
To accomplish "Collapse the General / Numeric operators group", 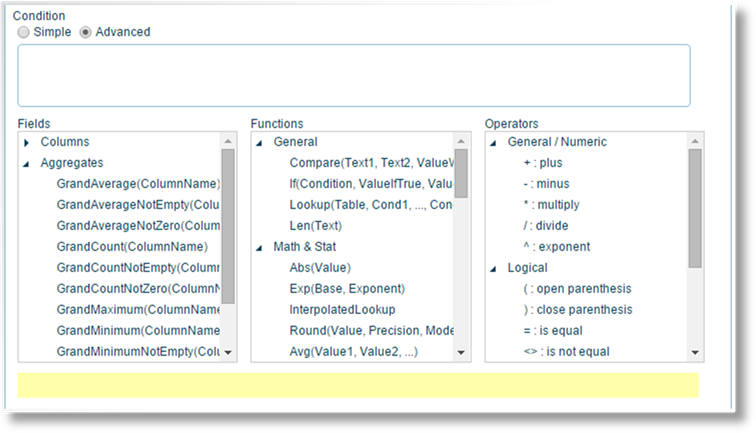I will pyautogui.click(x=493, y=143).
